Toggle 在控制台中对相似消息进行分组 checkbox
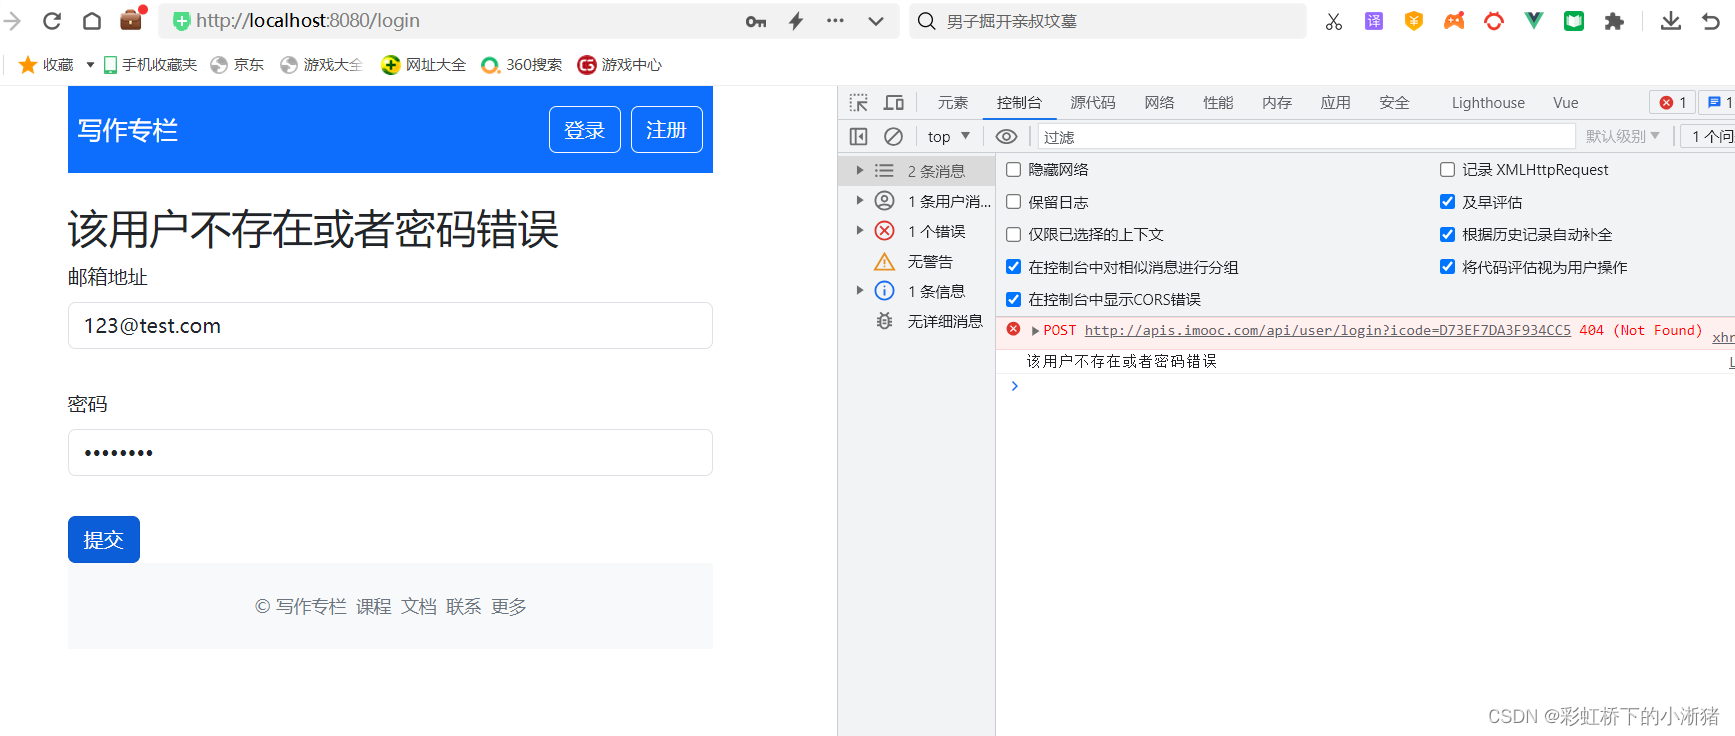The image size is (1735, 736). pos(1014,267)
